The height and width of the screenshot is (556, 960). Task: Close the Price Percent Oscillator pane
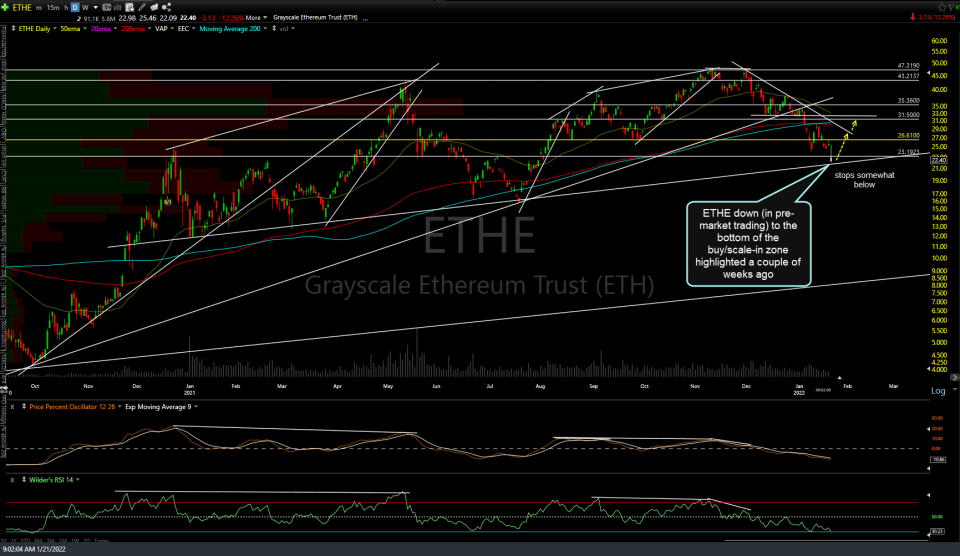(x=12, y=407)
